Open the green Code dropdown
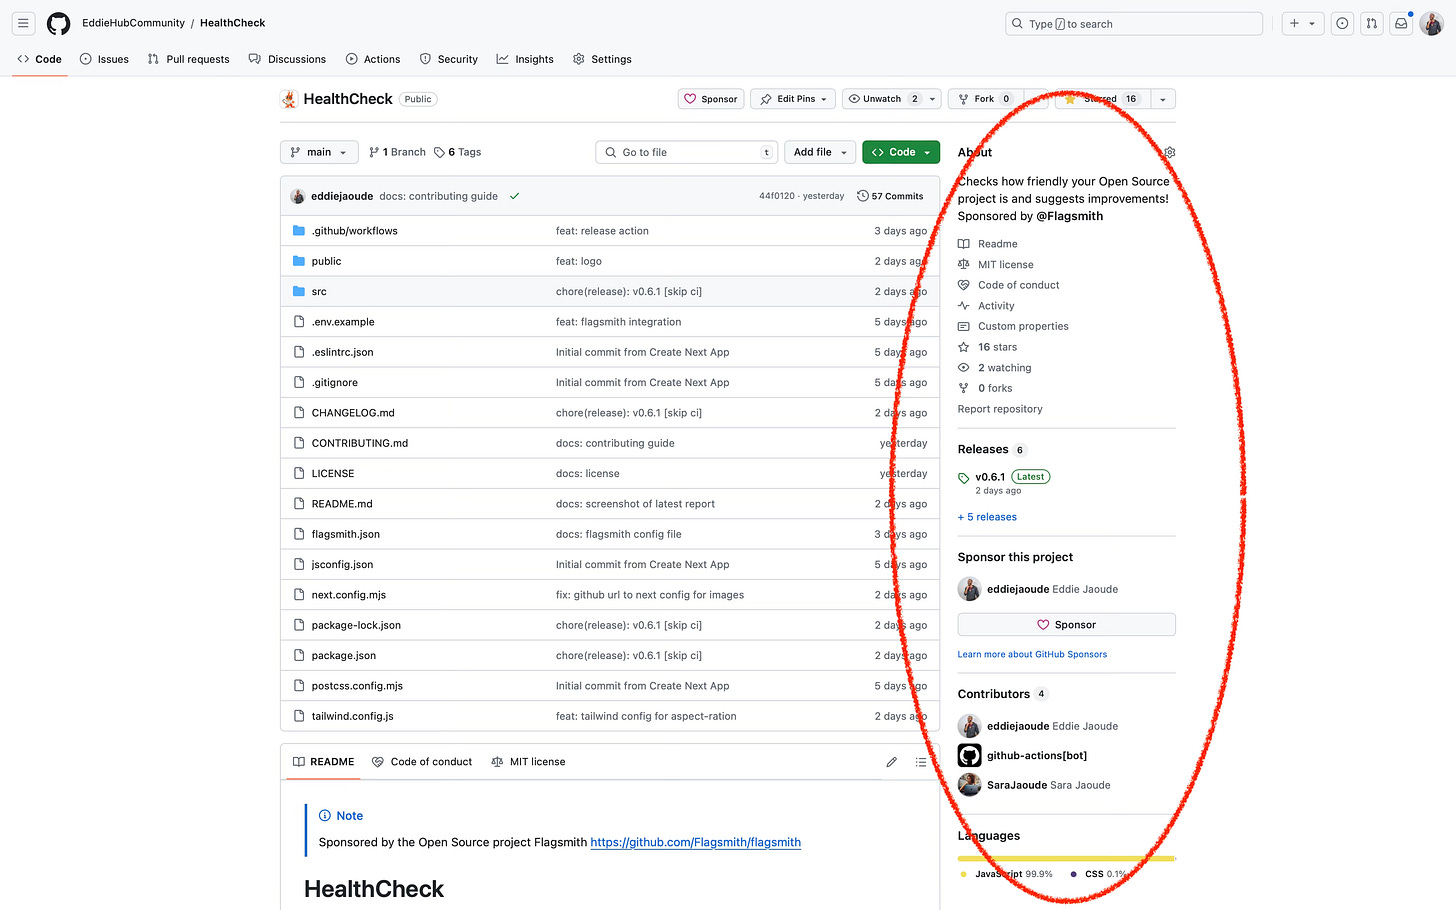 click(x=901, y=152)
